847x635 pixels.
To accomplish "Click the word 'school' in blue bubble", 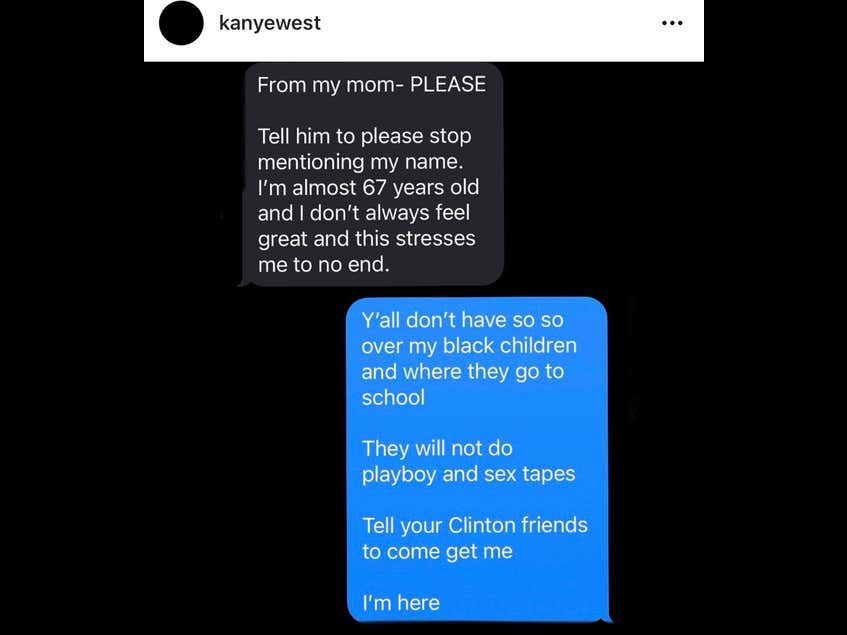I will pyautogui.click(x=393, y=397).
